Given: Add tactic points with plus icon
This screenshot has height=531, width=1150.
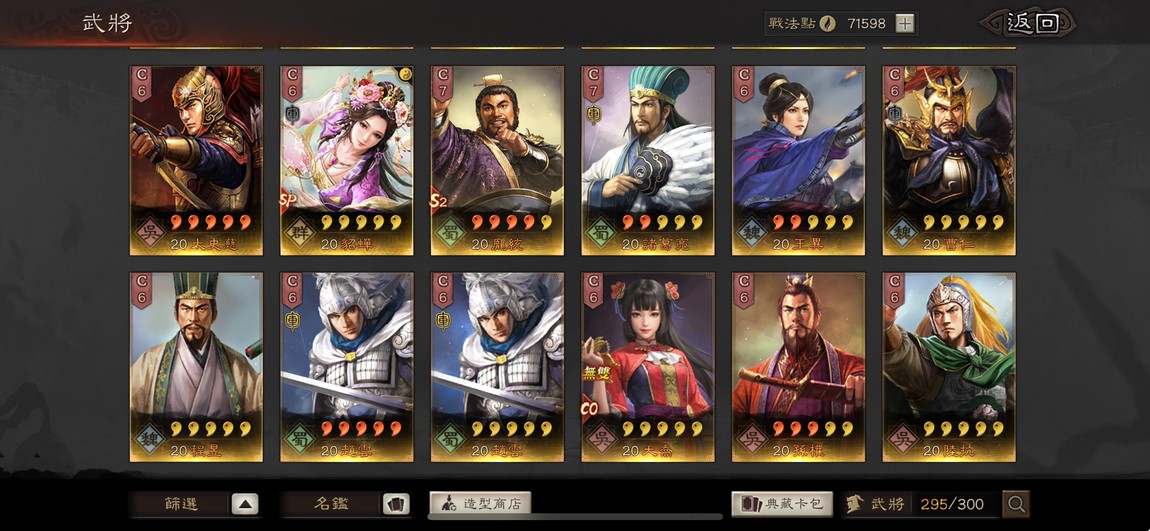Looking at the screenshot, I should 905,23.
